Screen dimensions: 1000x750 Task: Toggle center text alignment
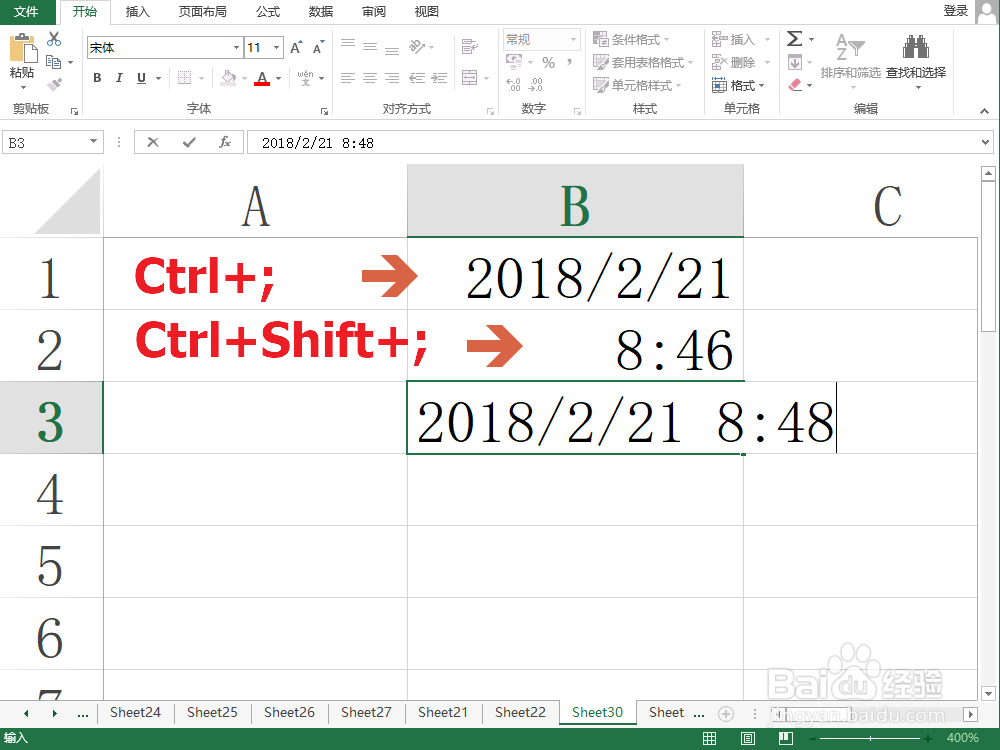370,78
